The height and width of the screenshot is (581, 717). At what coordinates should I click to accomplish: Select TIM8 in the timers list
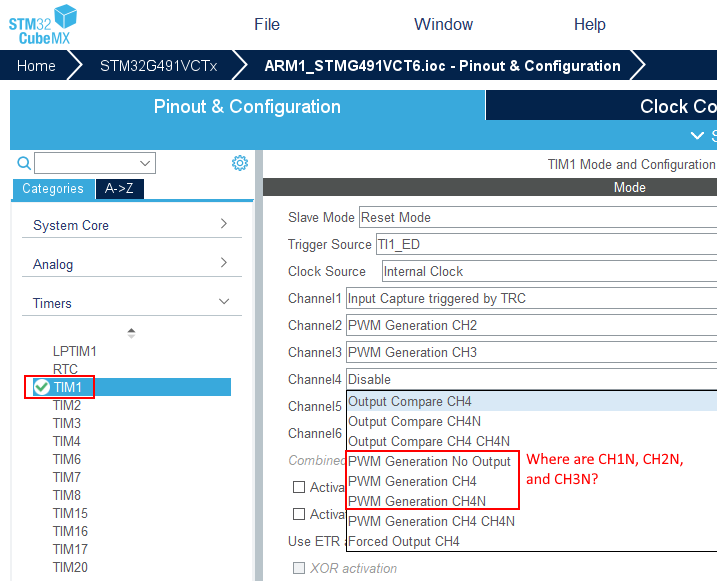(x=67, y=495)
